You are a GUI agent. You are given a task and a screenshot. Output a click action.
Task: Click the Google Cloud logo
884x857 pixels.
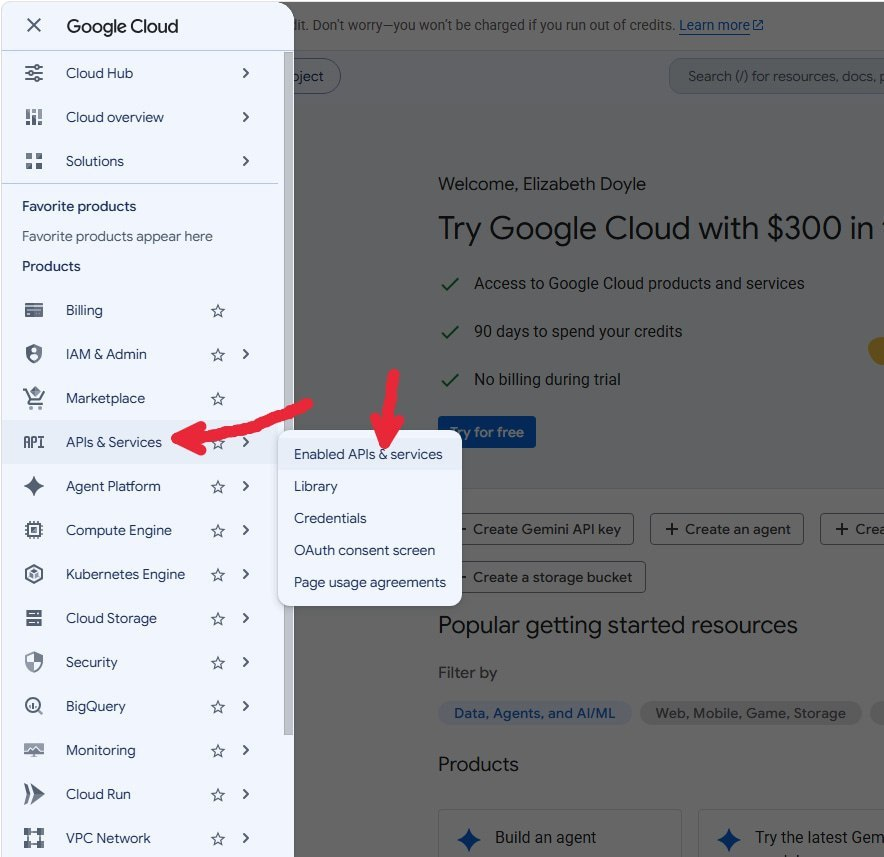(x=122, y=26)
